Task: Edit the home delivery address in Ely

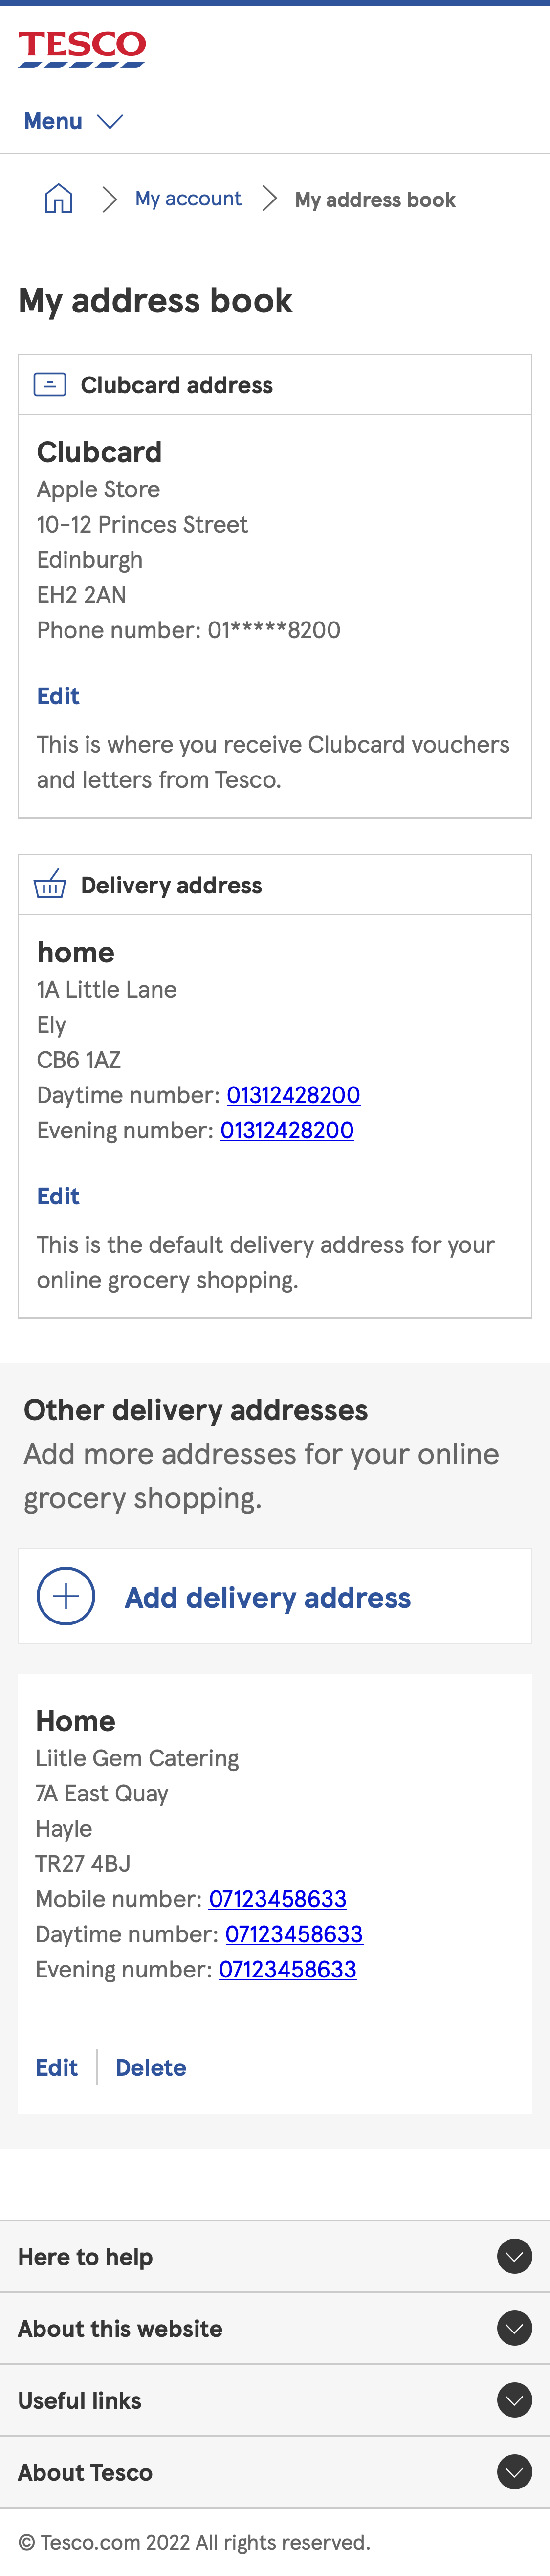Action: tap(58, 1196)
